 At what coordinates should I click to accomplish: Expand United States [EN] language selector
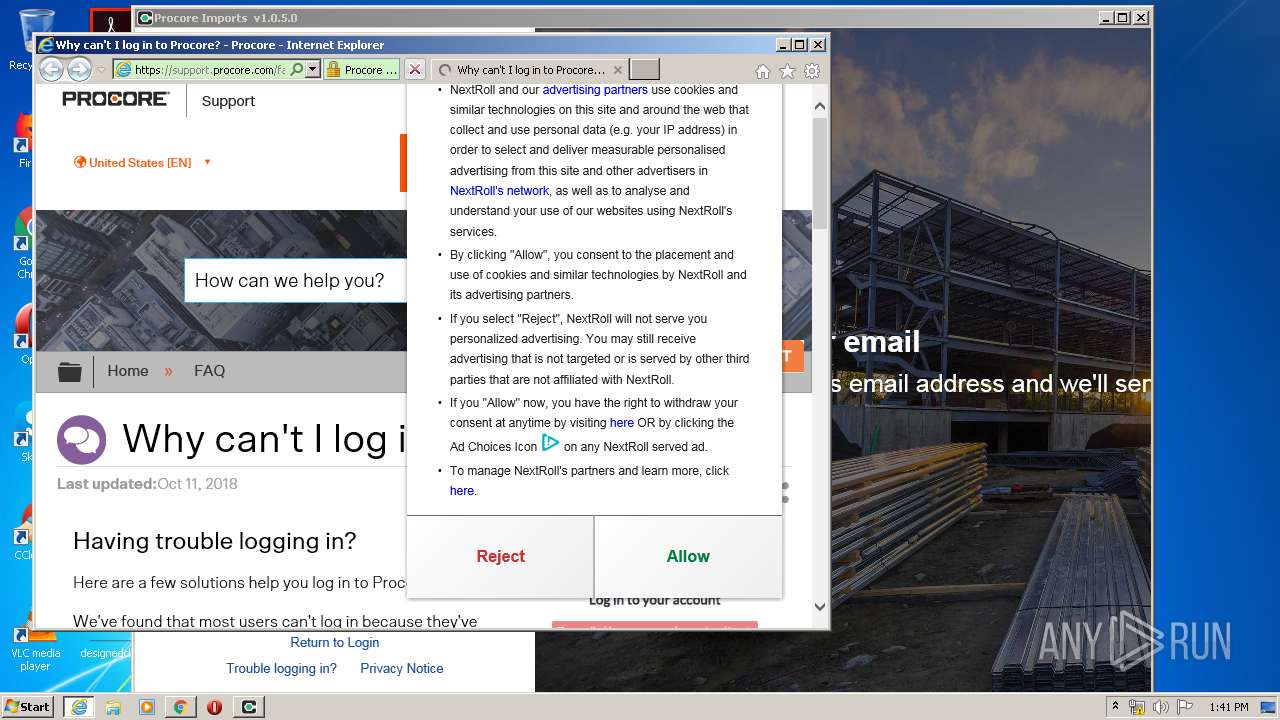142,162
